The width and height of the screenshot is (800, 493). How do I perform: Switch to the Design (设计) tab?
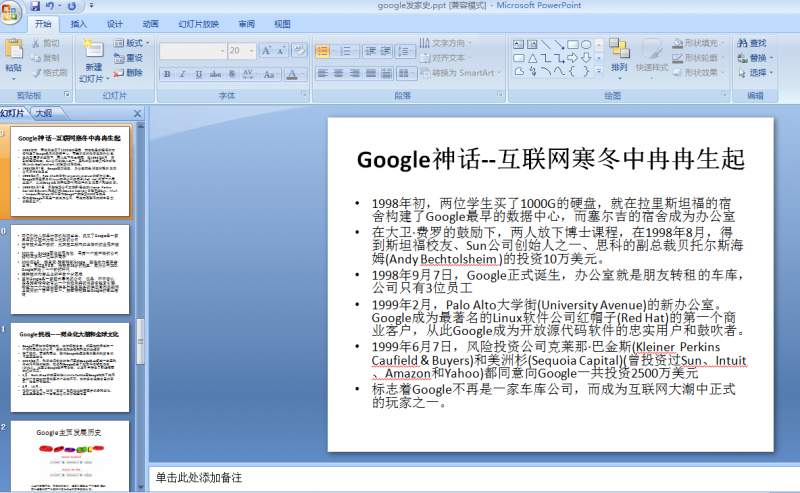(114, 24)
